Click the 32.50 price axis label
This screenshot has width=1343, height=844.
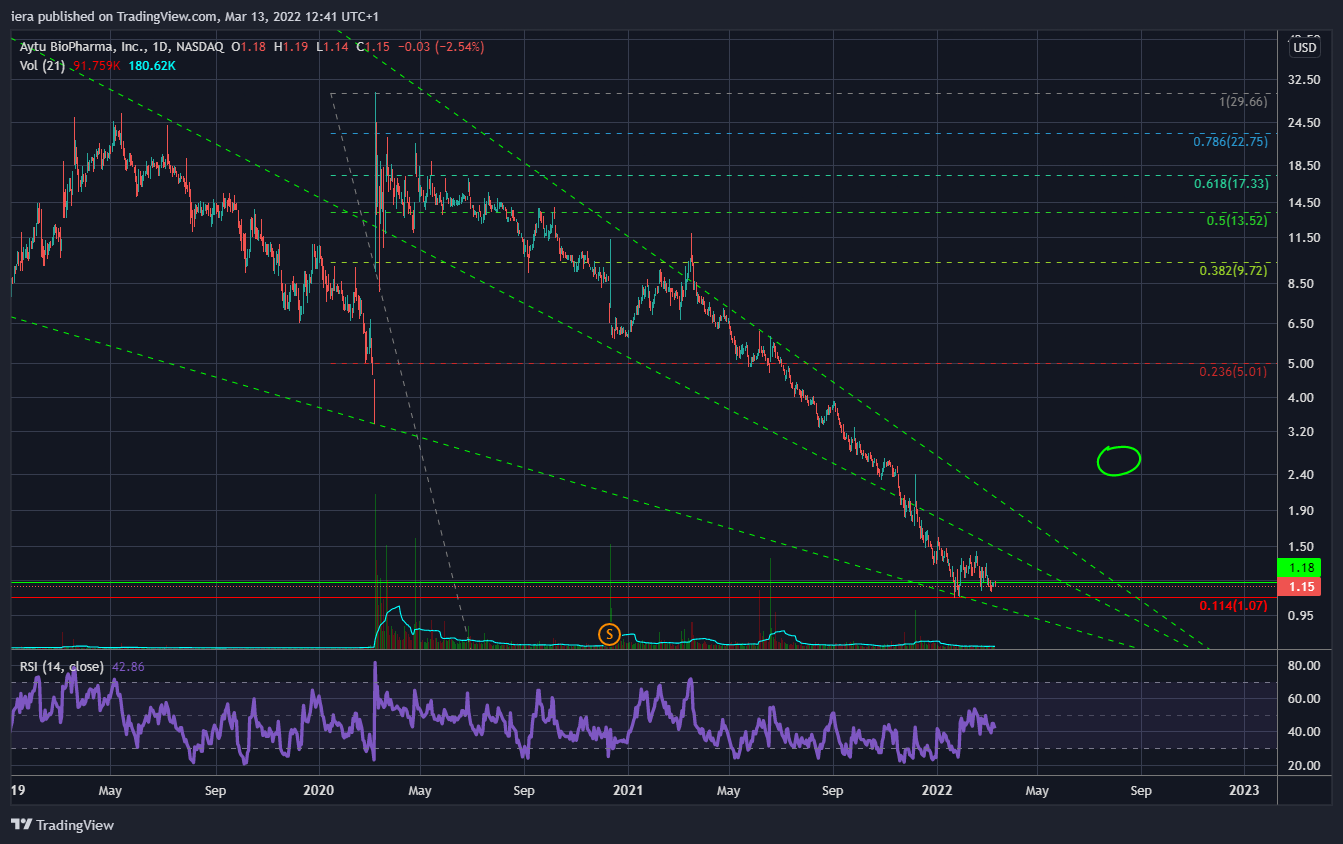point(1305,79)
